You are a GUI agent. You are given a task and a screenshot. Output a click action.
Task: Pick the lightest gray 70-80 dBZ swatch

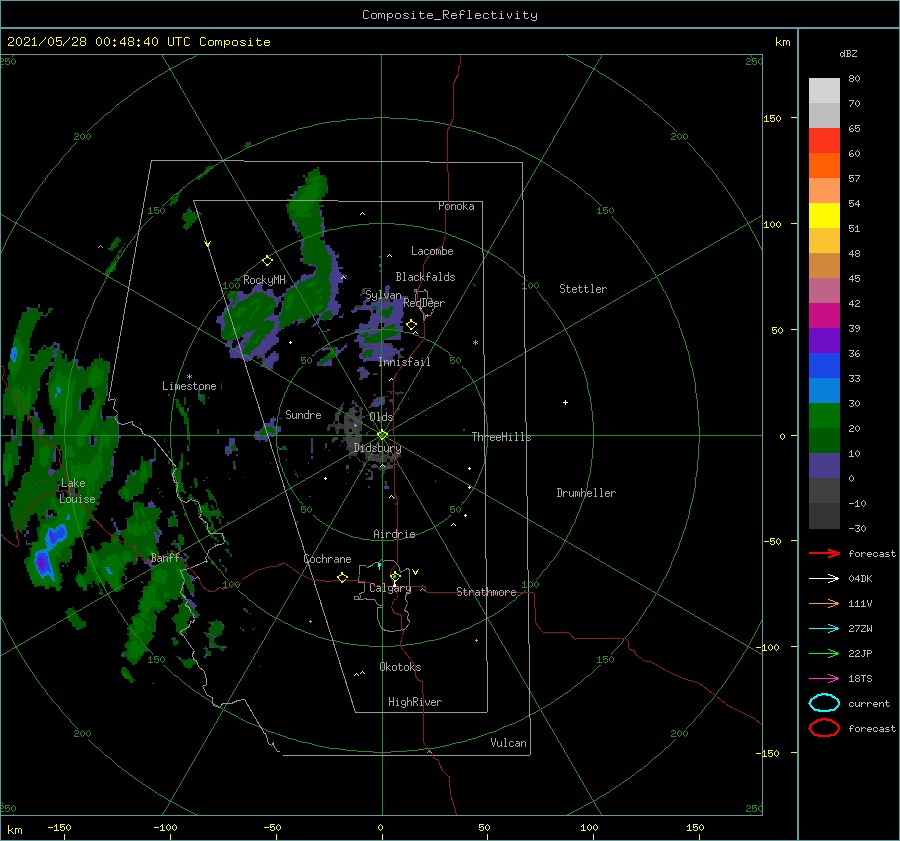824,91
